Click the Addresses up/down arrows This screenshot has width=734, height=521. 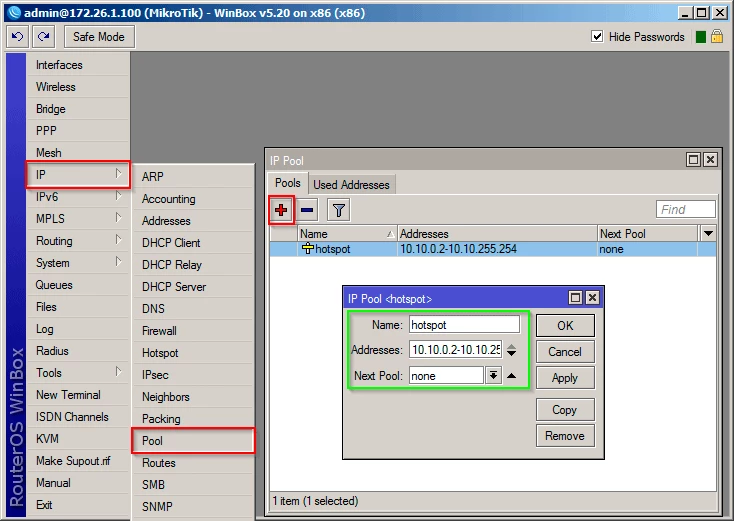point(512,350)
